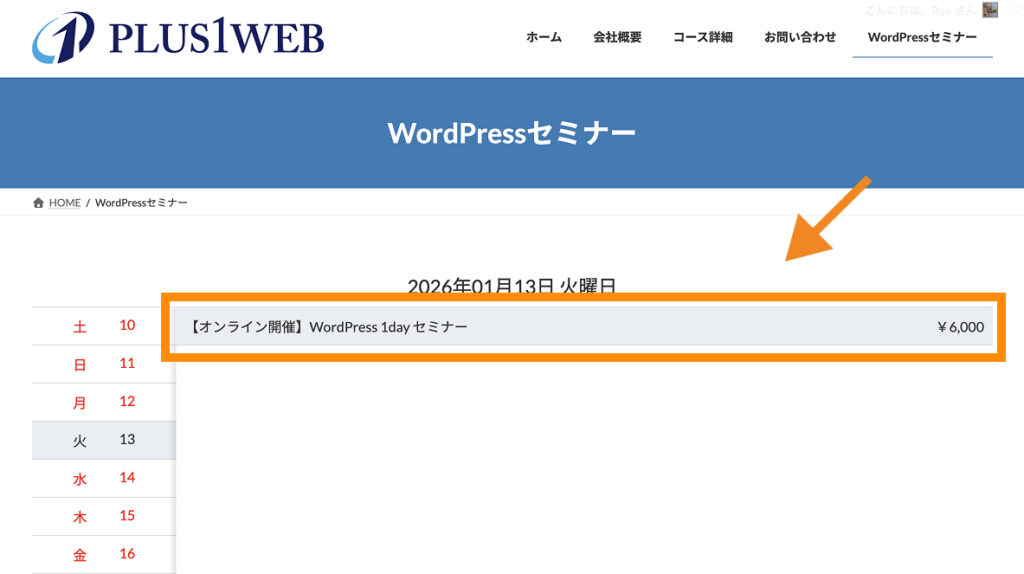Image resolution: width=1024 pixels, height=574 pixels.
Task: Open the ホーム menu item
Action: coord(544,38)
